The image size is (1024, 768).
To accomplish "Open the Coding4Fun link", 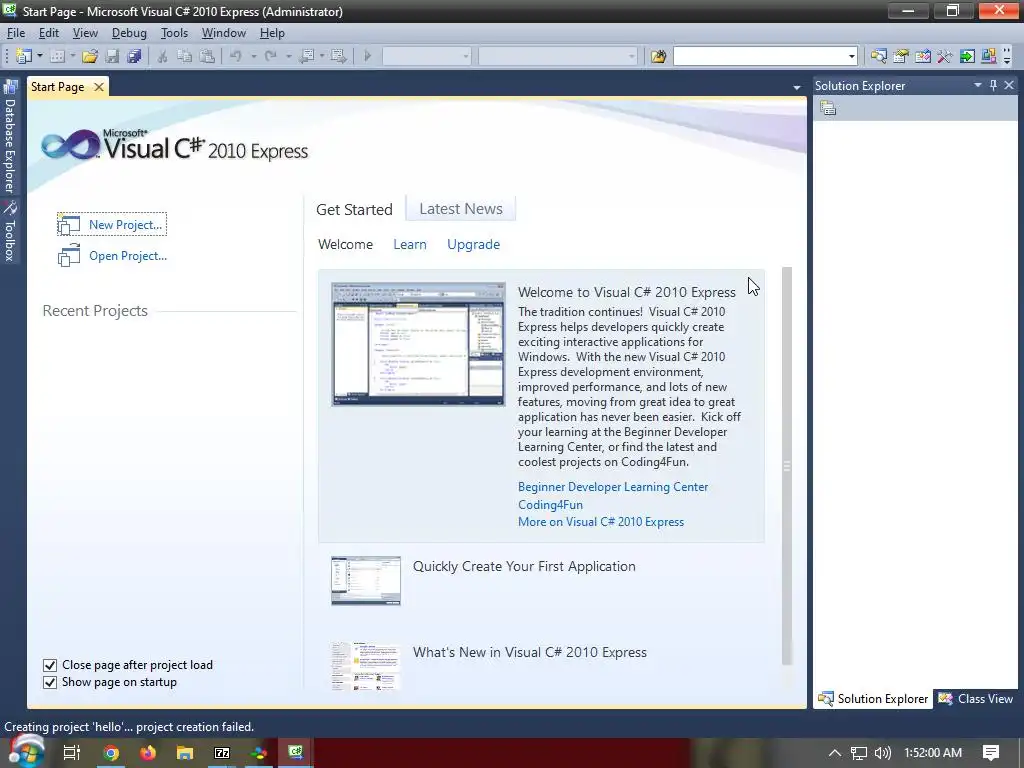I will (x=550, y=505).
